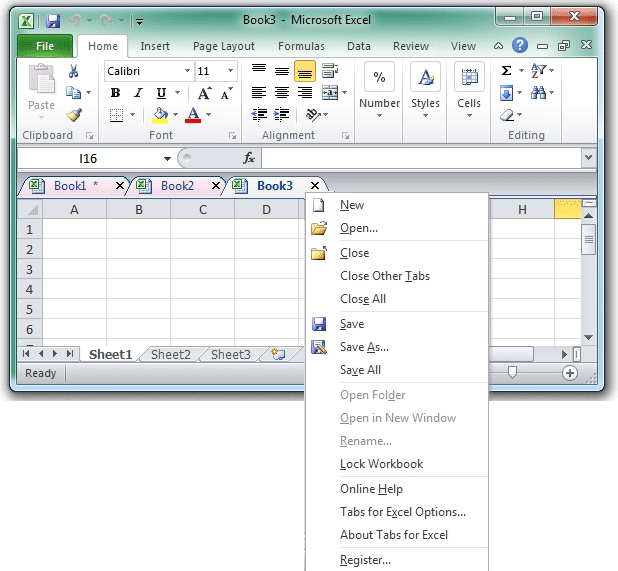Viewport: 618px width, 571px height.
Task: Switch to the Formulas tab
Action: [301, 46]
